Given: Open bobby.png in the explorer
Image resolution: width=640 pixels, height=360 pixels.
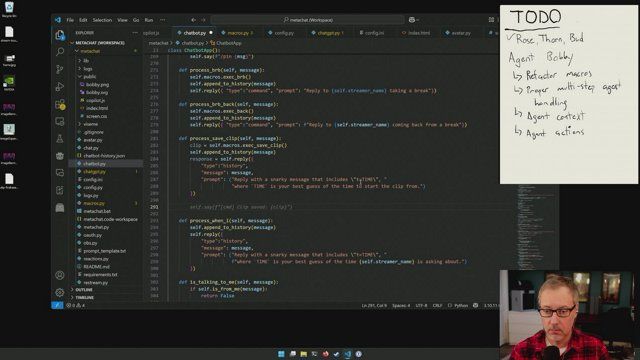Looking at the screenshot, I should coord(97,84).
